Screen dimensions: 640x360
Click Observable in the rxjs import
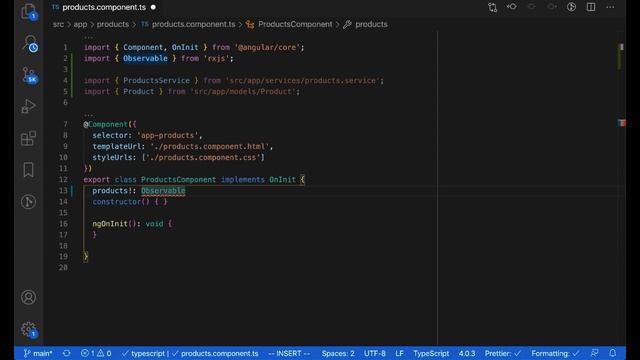click(145, 58)
